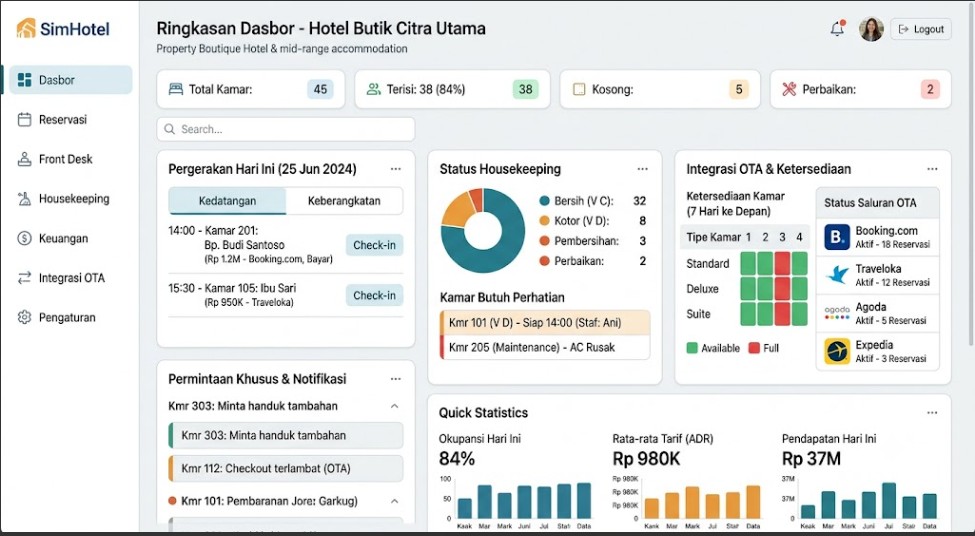Viewport: 975px width, 536px height.
Task: Open Status Housekeeping three-dot menu
Action: (x=642, y=169)
